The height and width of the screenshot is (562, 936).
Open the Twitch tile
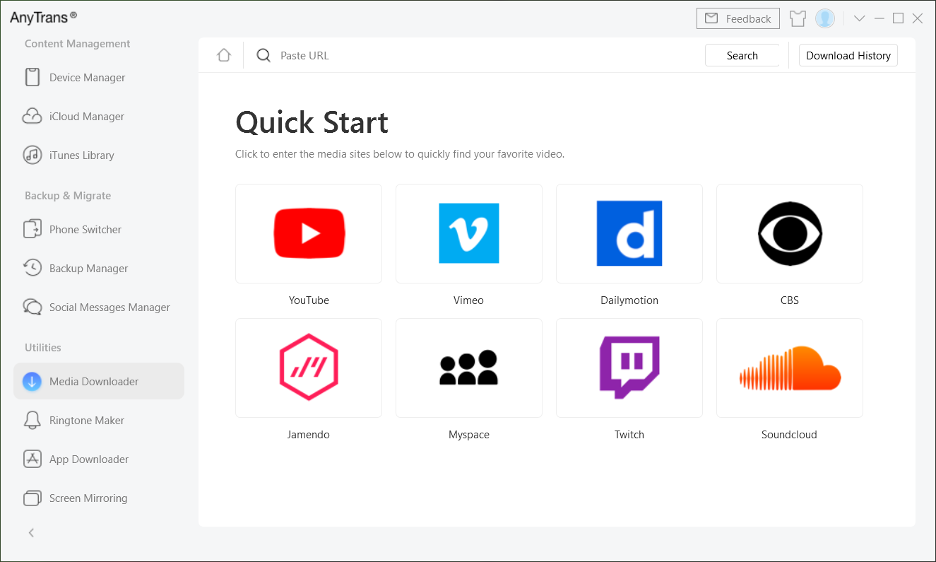pyautogui.click(x=629, y=367)
